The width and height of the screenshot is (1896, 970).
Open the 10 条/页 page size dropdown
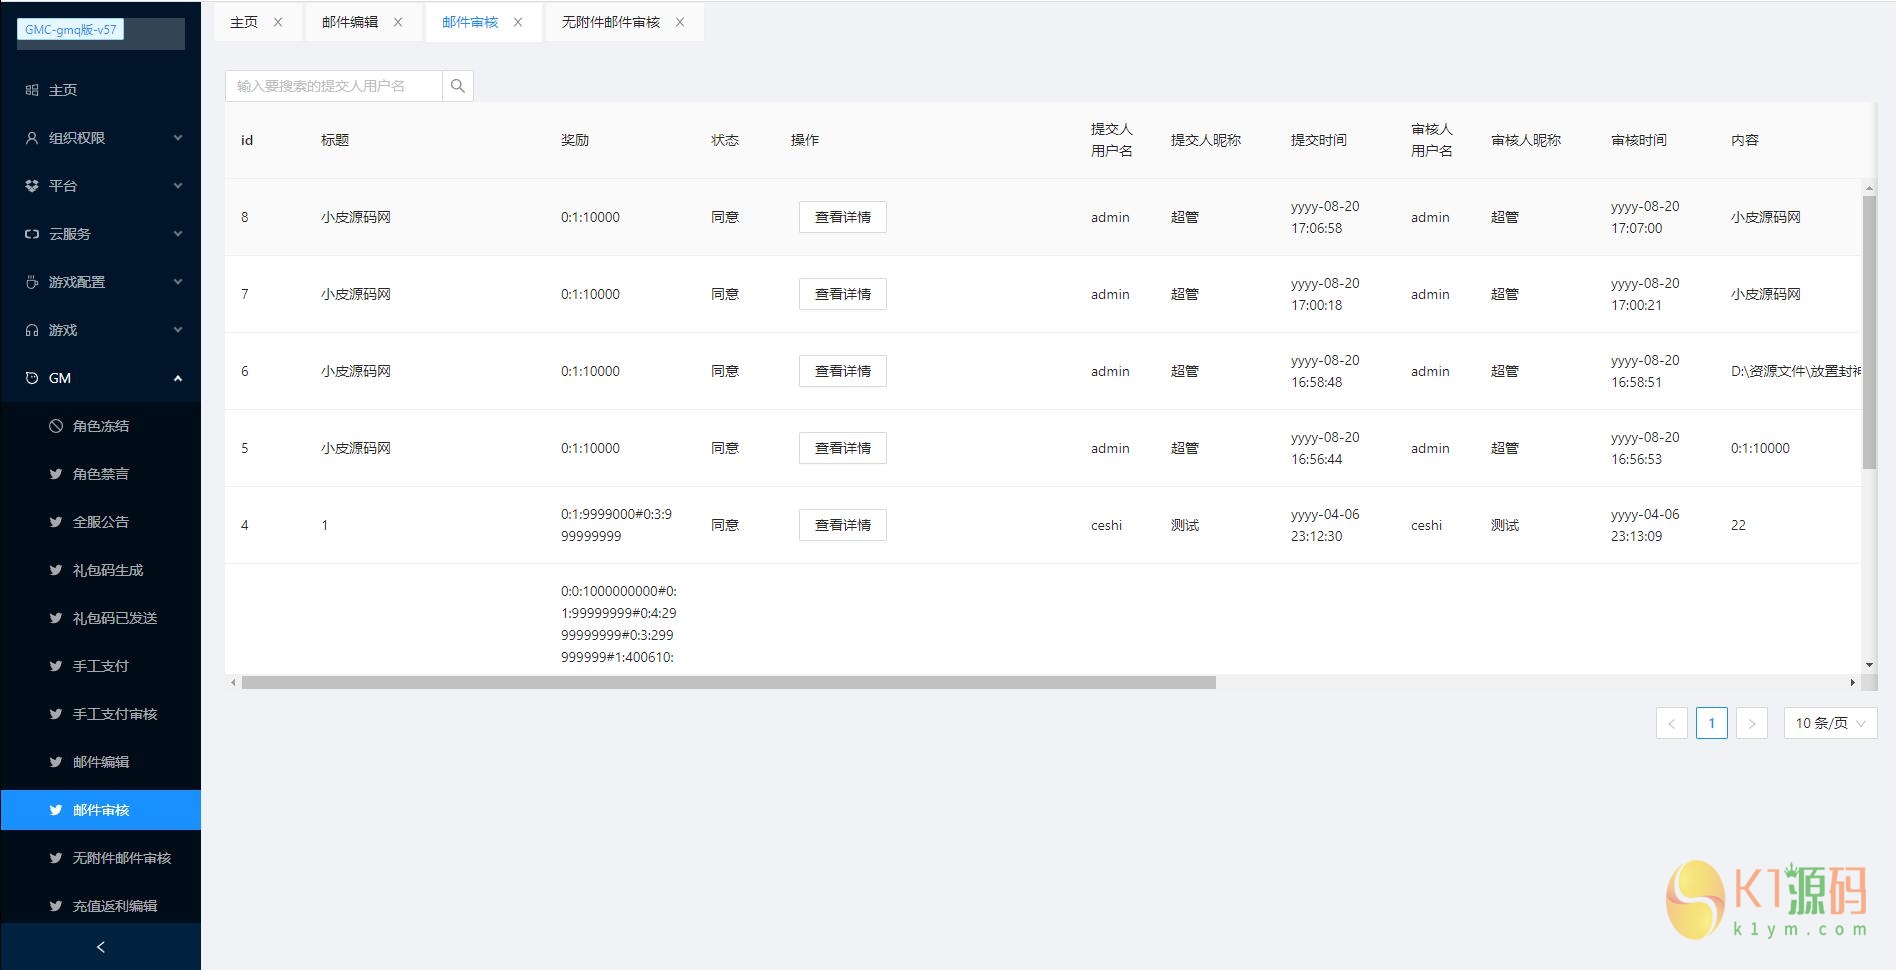[1829, 723]
